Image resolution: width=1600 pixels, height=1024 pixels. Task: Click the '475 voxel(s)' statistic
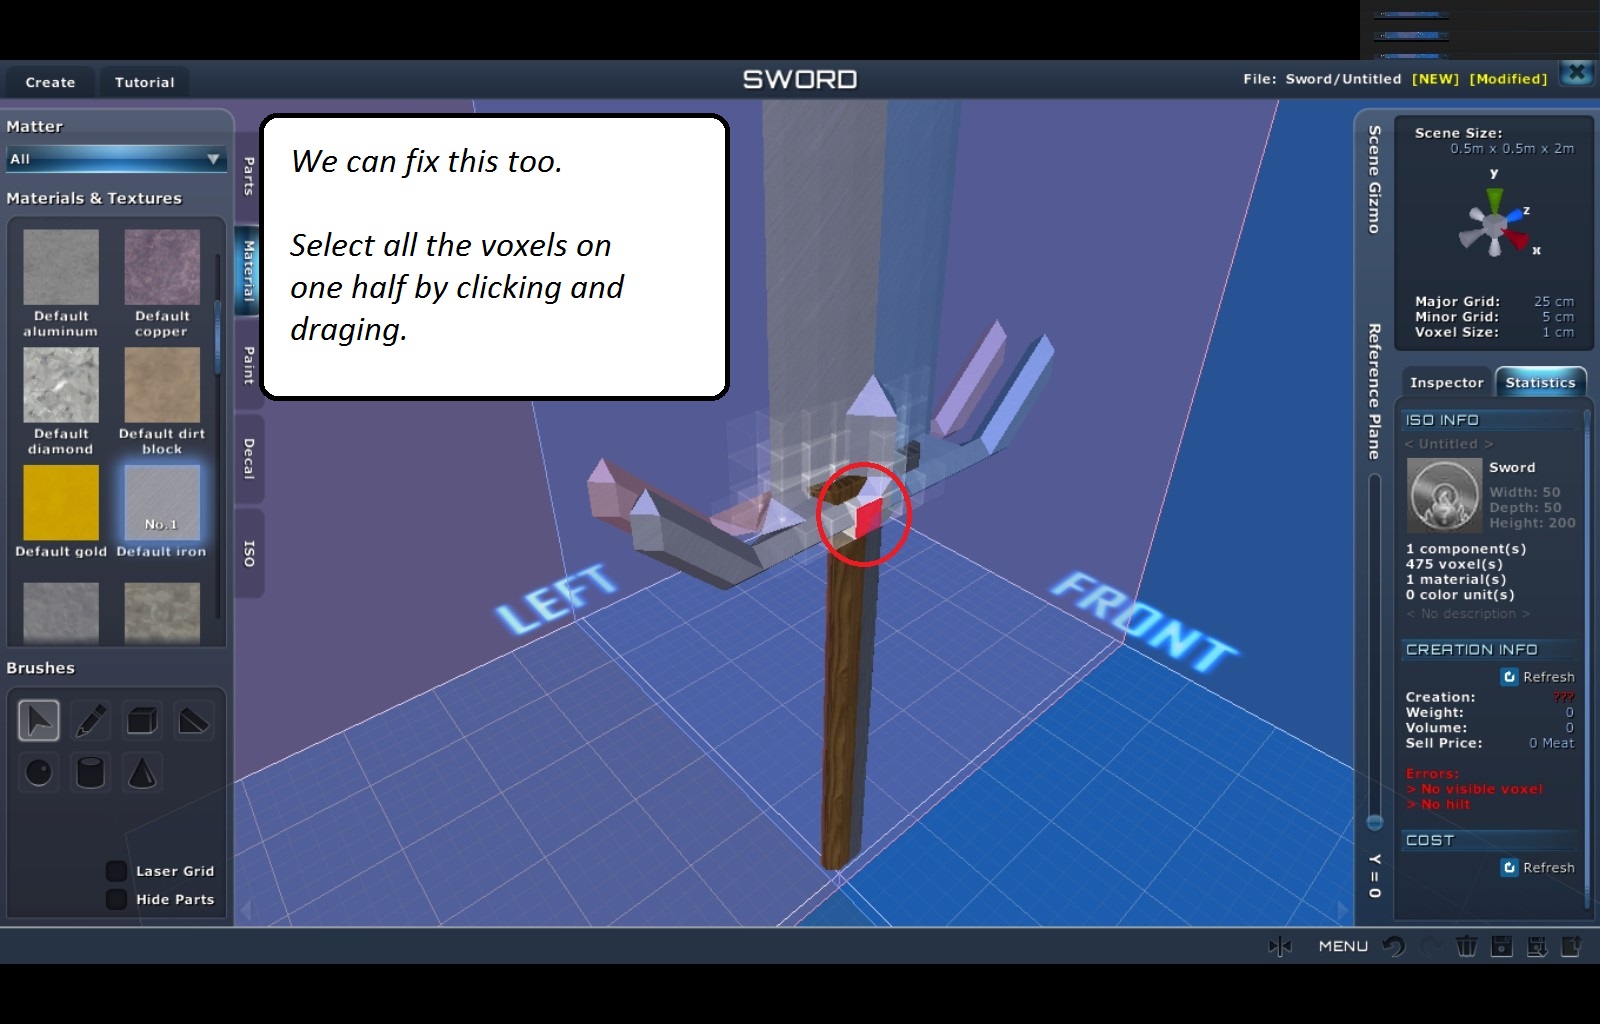(x=1454, y=564)
